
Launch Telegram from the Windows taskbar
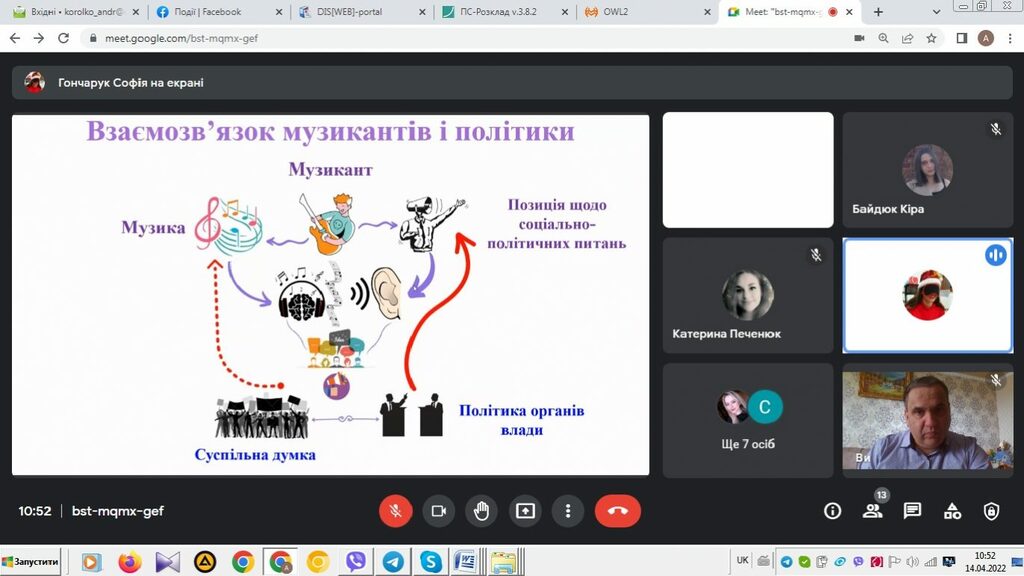pos(393,562)
